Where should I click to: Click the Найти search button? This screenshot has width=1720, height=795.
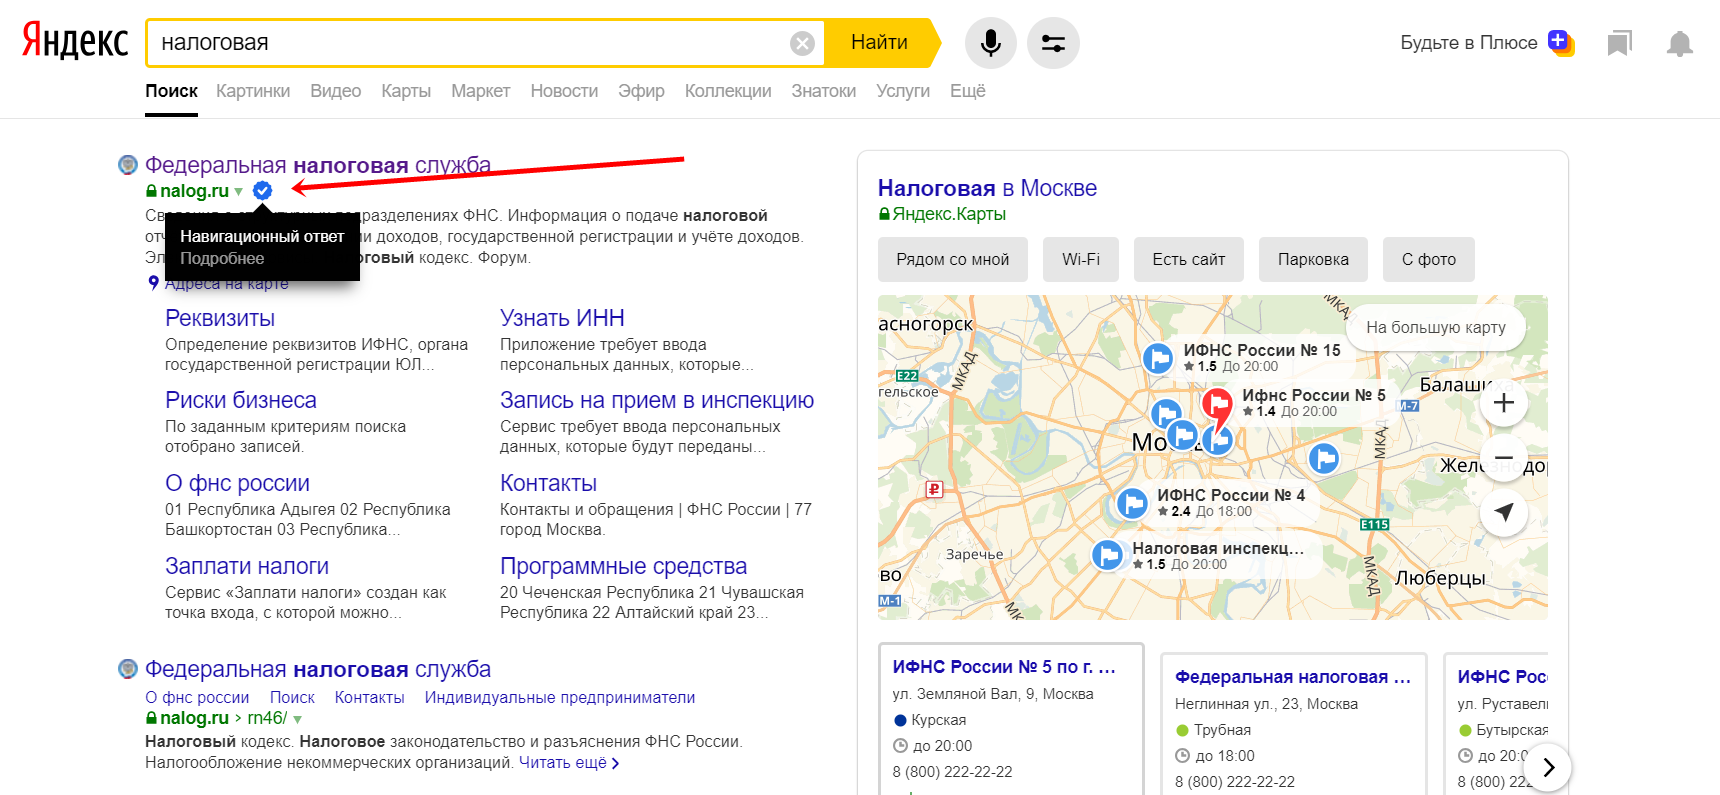[x=880, y=43]
